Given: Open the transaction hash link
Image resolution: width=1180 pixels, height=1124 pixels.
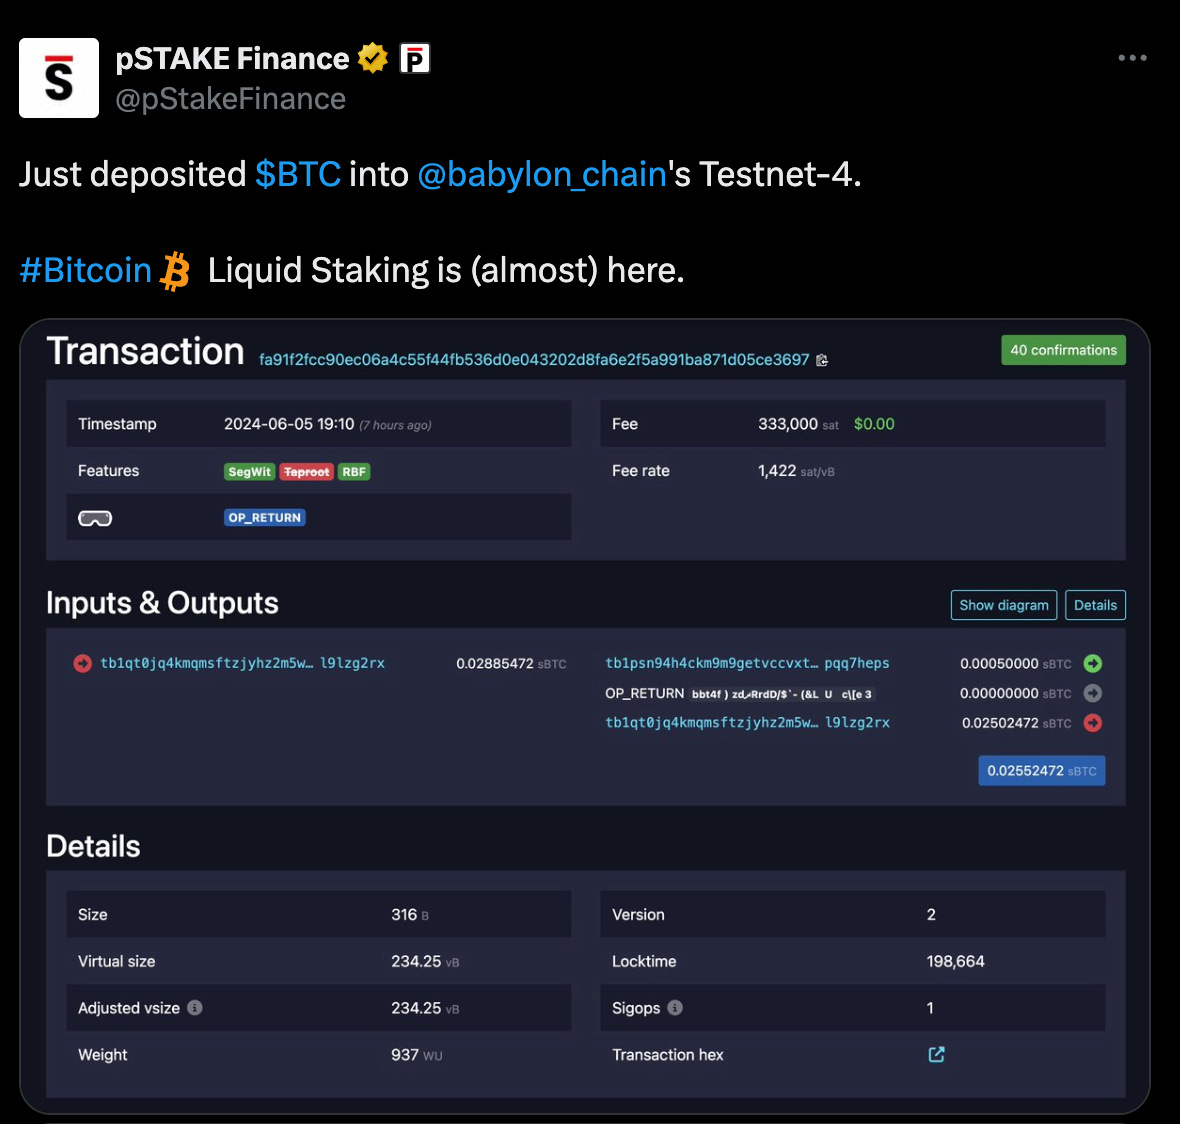Looking at the screenshot, I should click(534, 360).
